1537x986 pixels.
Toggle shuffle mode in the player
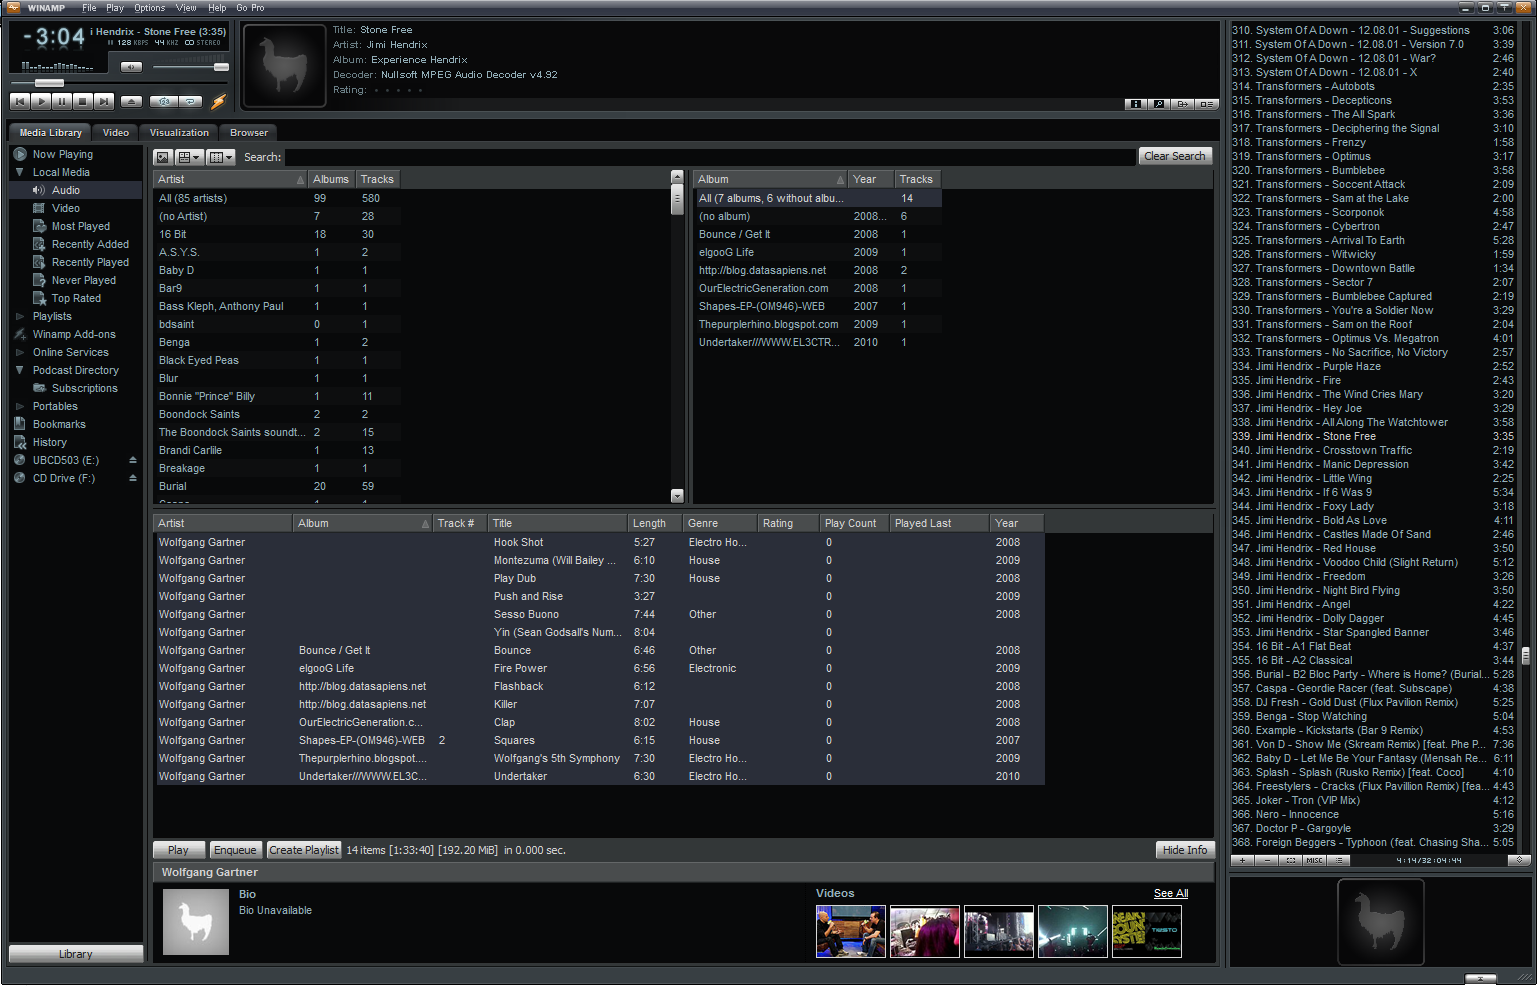(164, 101)
